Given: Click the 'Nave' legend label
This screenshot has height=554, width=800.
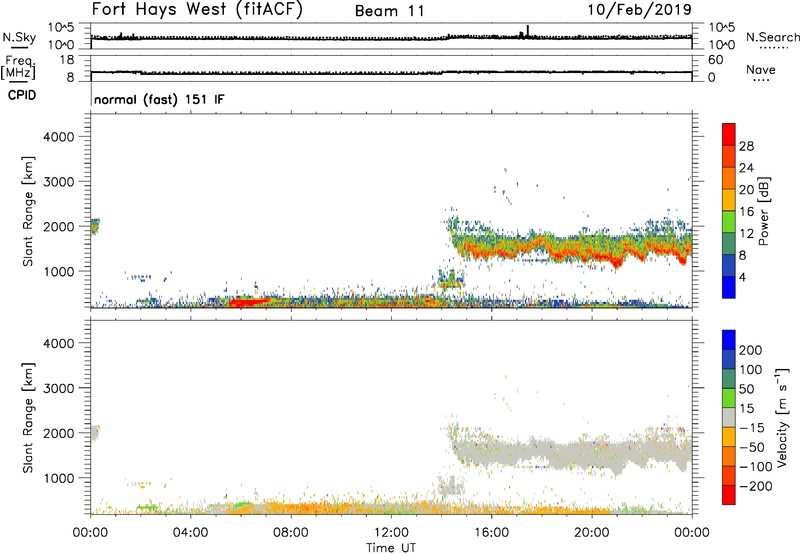Looking at the screenshot, I should coord(761,69).
